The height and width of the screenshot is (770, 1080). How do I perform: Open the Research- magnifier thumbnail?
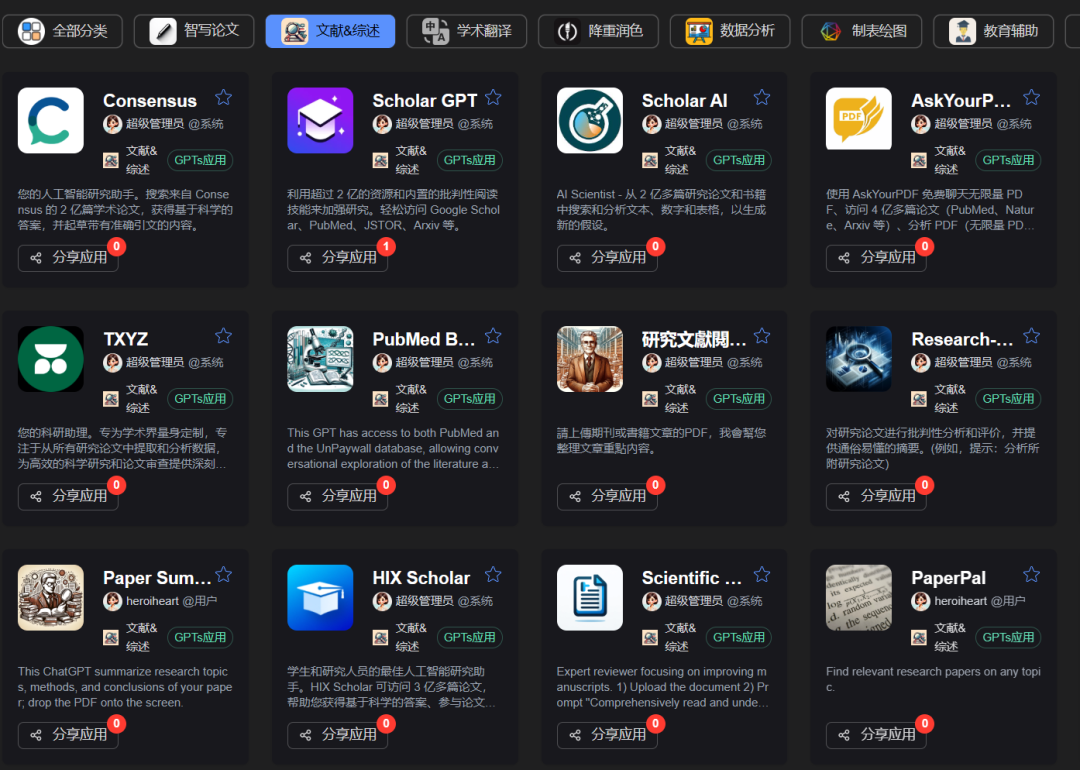click(x=859, y=359)
